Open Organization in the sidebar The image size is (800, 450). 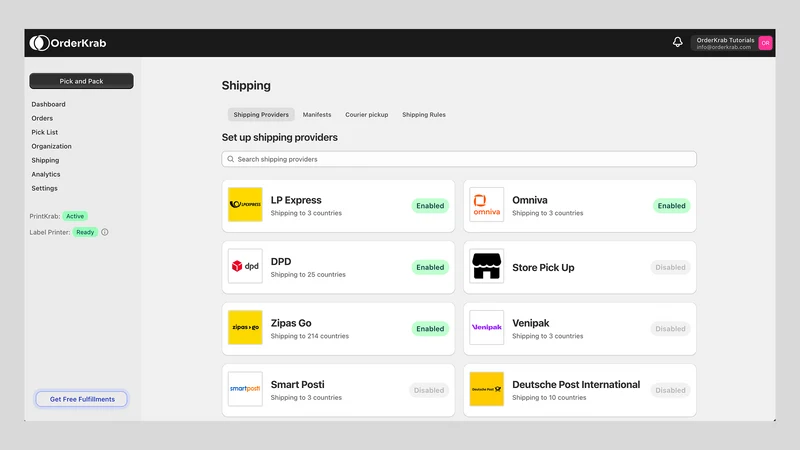pos(51,146)
